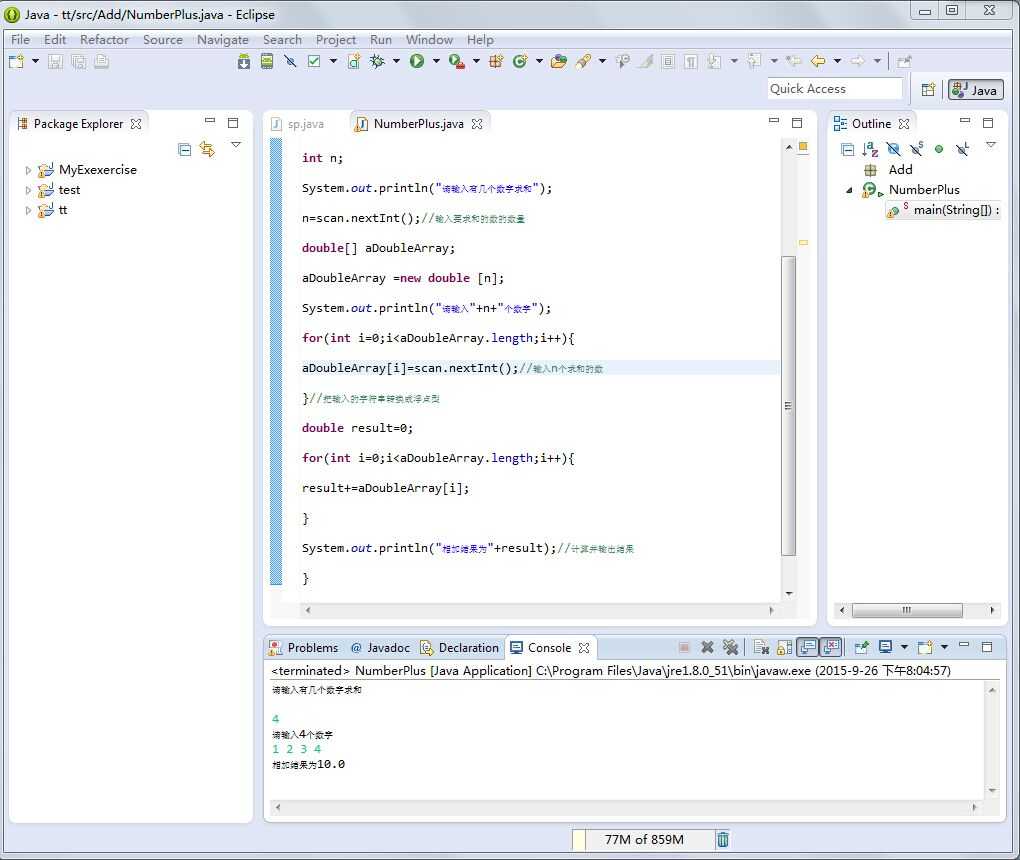Click the New file toolbar icon
Image resolution: width=1020 pixels, height=860 pixels.
click(16, 61)
